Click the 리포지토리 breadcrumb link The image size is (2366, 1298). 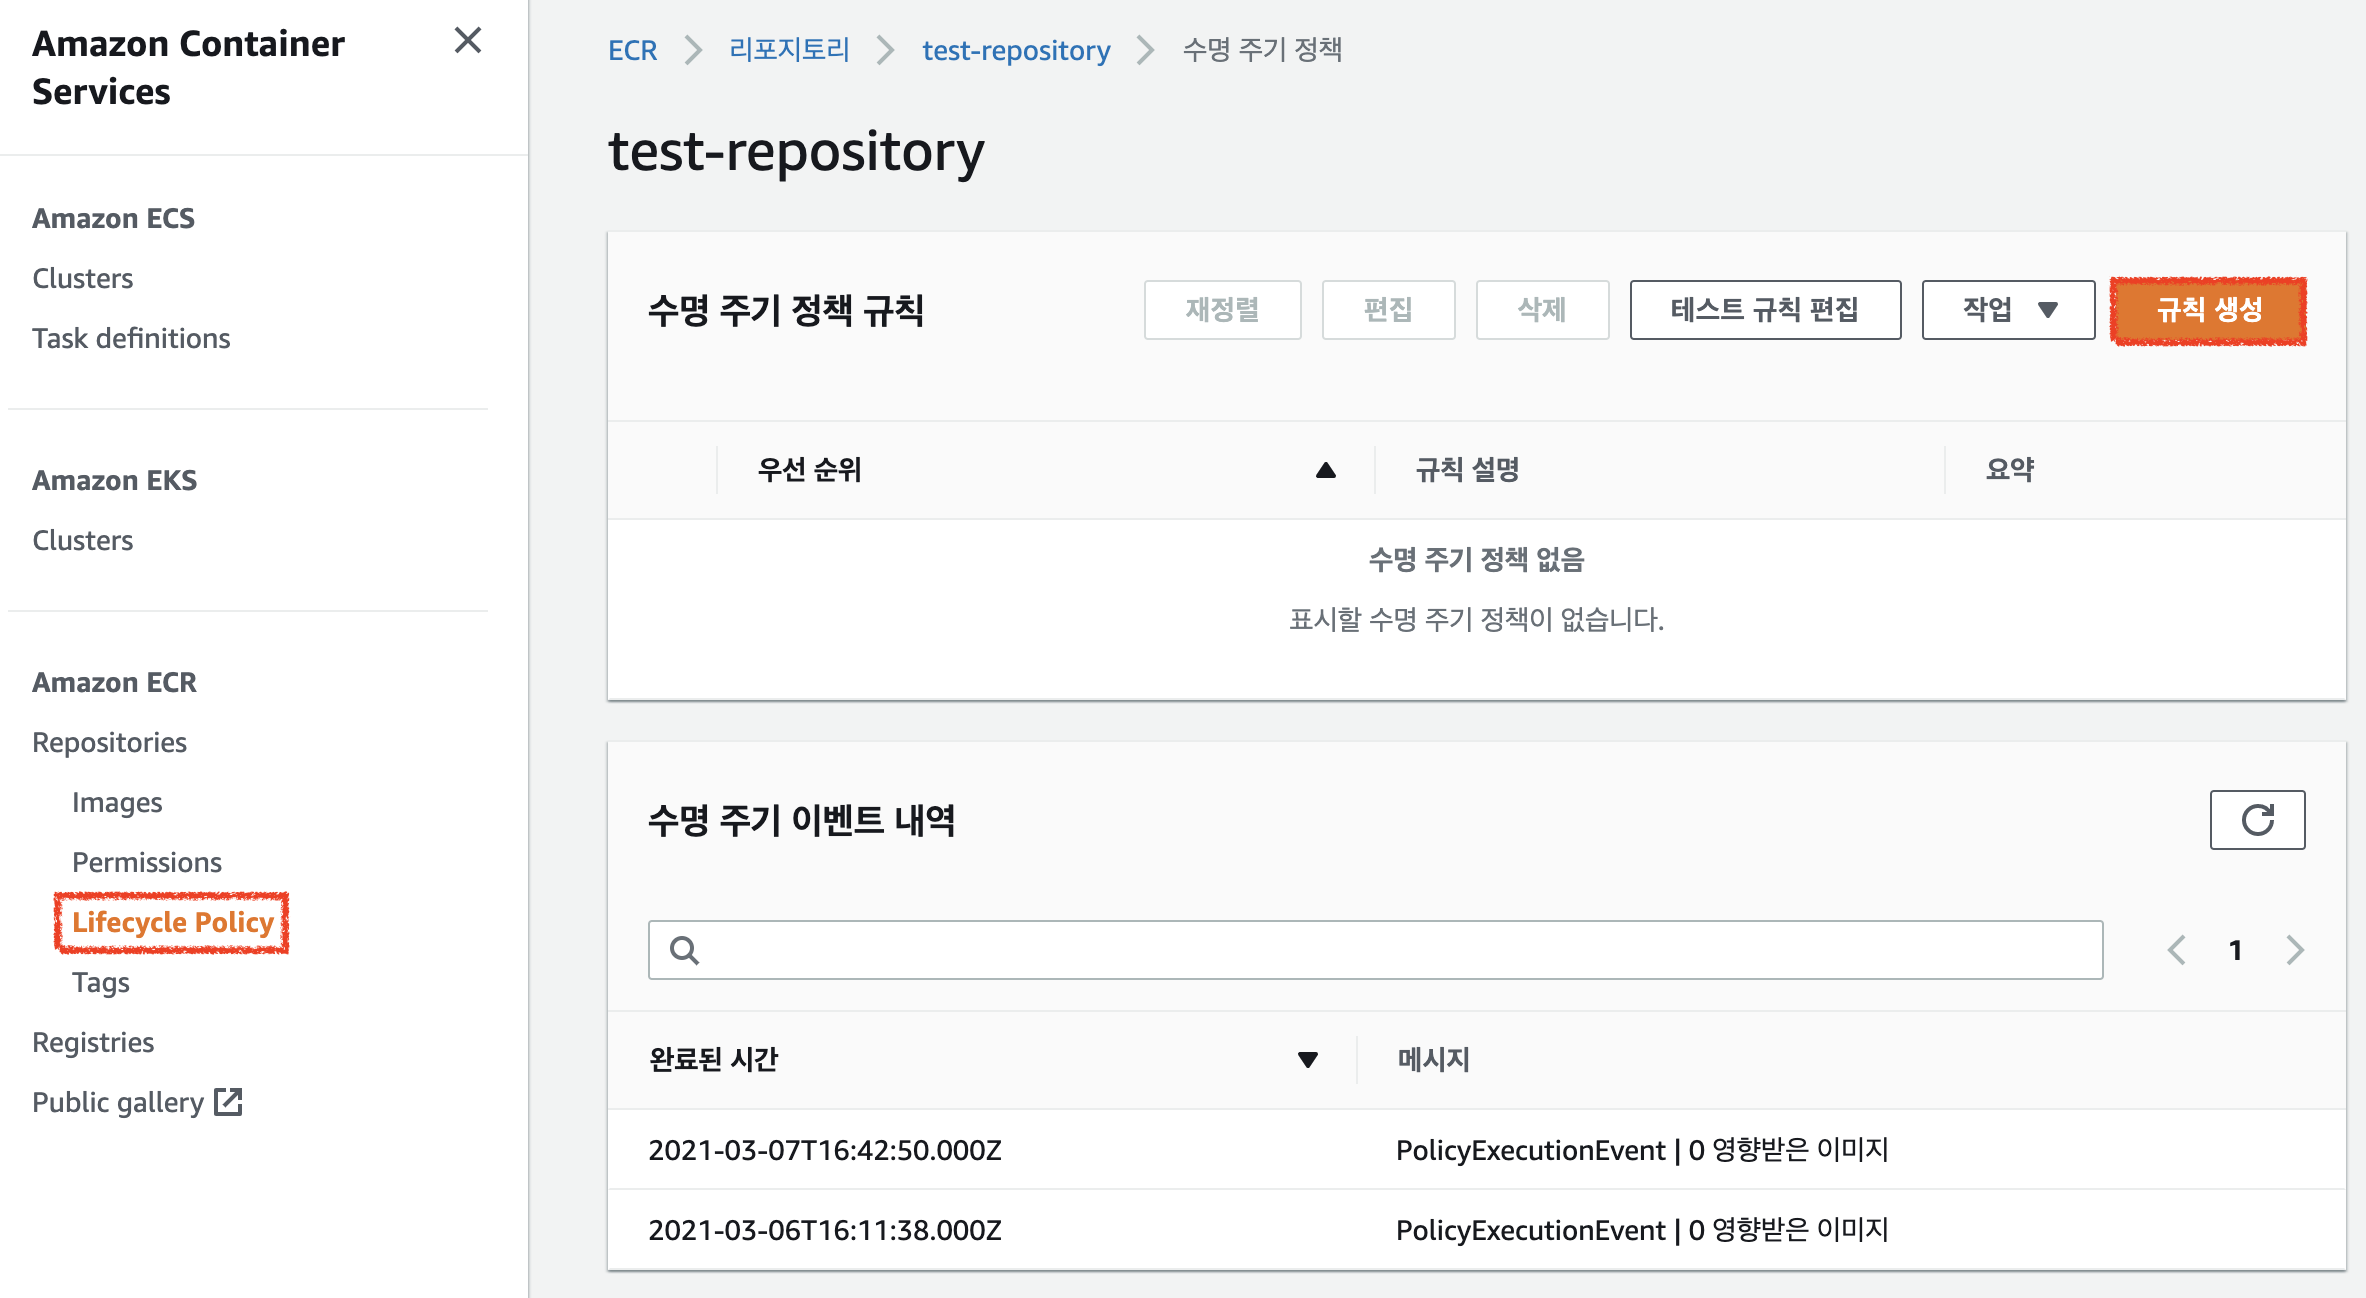tap(789, 50)
